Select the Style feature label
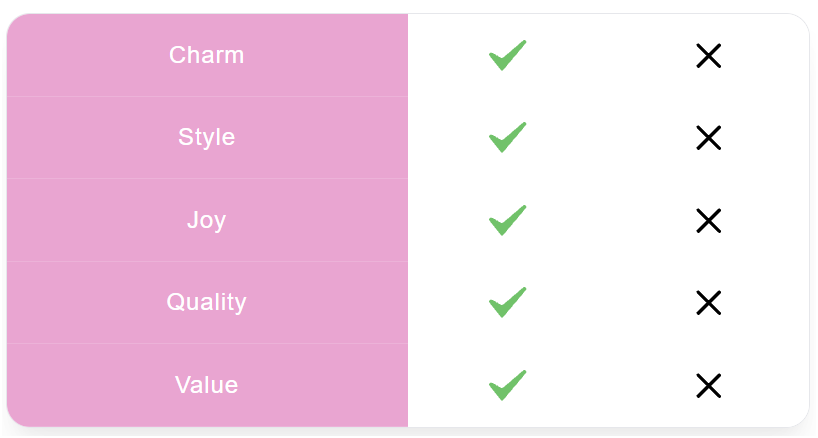The width and height of the screenshot is (818, 438). pyautogui.click(x=206, y=137)
